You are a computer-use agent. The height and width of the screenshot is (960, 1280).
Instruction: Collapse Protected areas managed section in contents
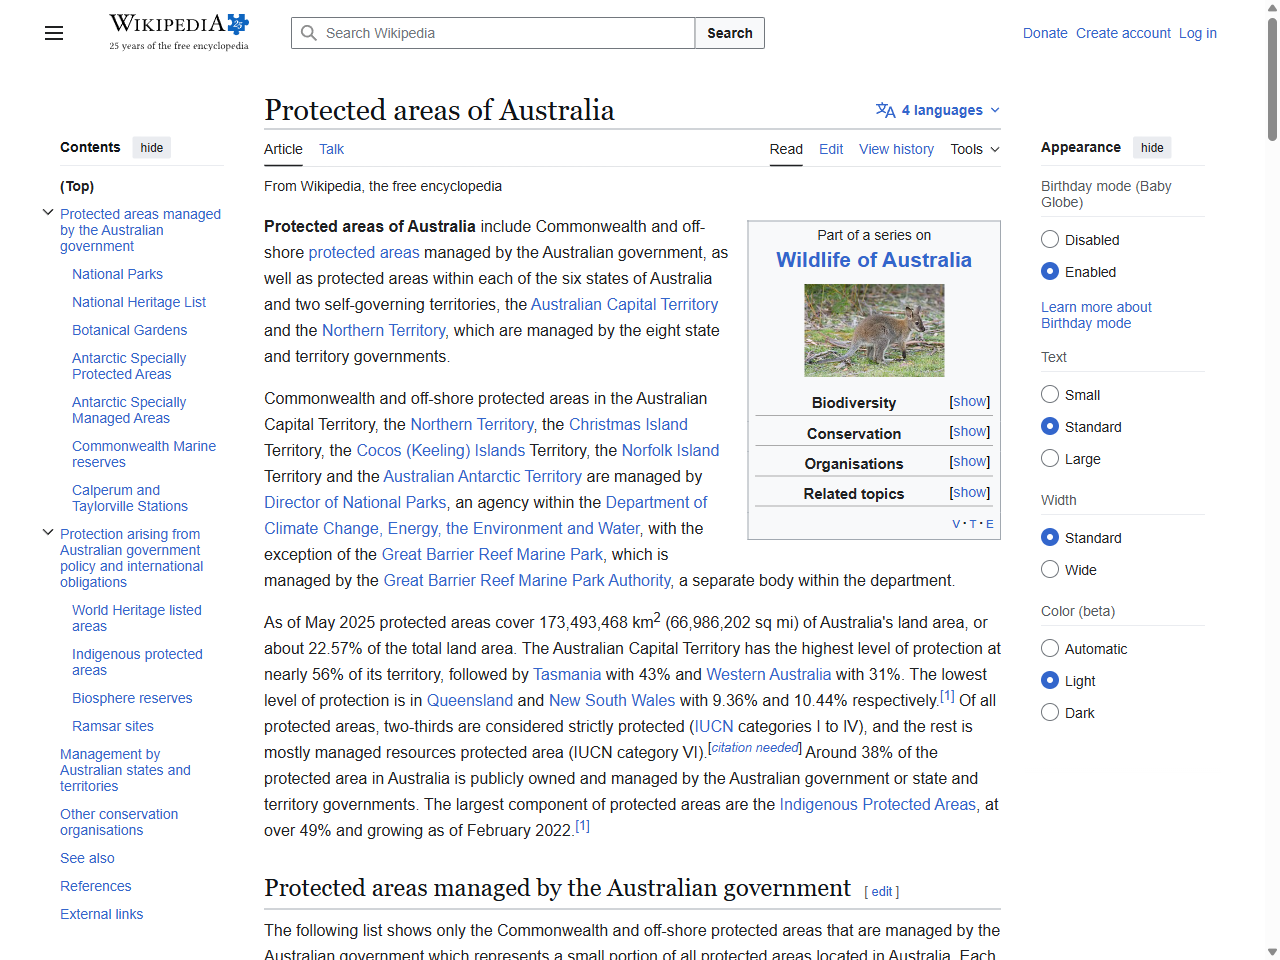48,212
